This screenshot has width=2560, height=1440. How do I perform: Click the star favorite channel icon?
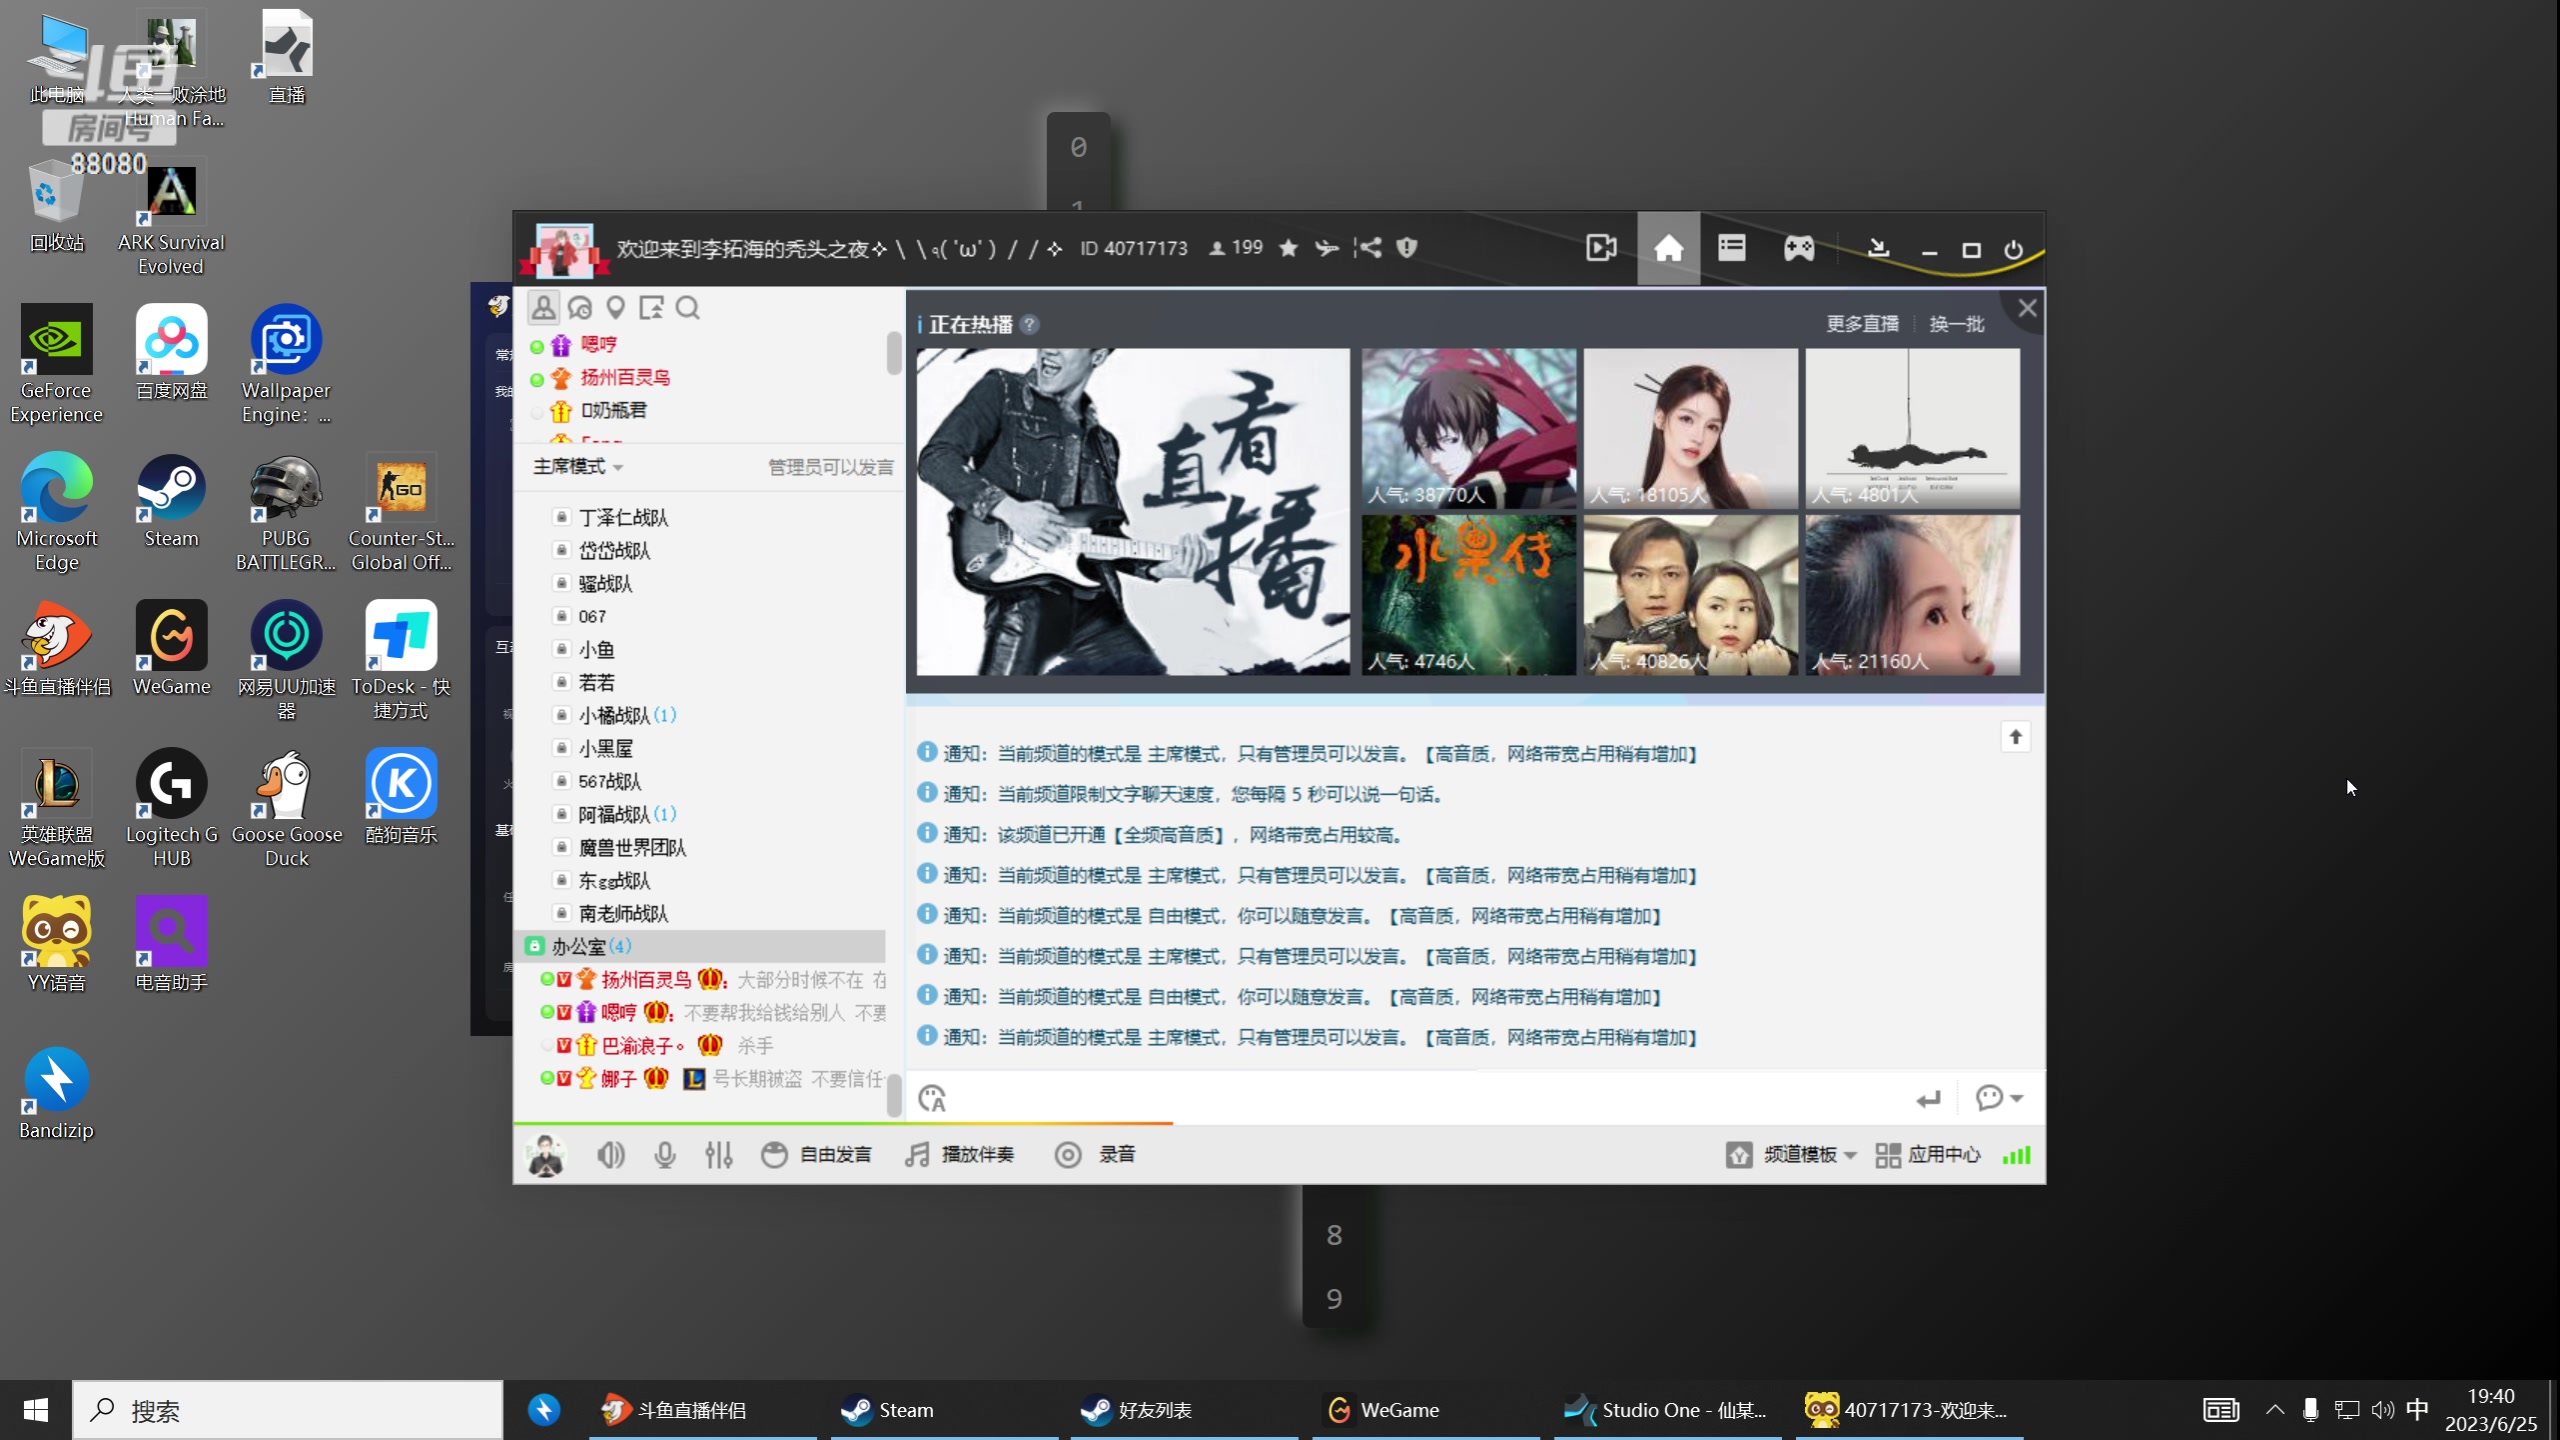(x=1289, y=248)
